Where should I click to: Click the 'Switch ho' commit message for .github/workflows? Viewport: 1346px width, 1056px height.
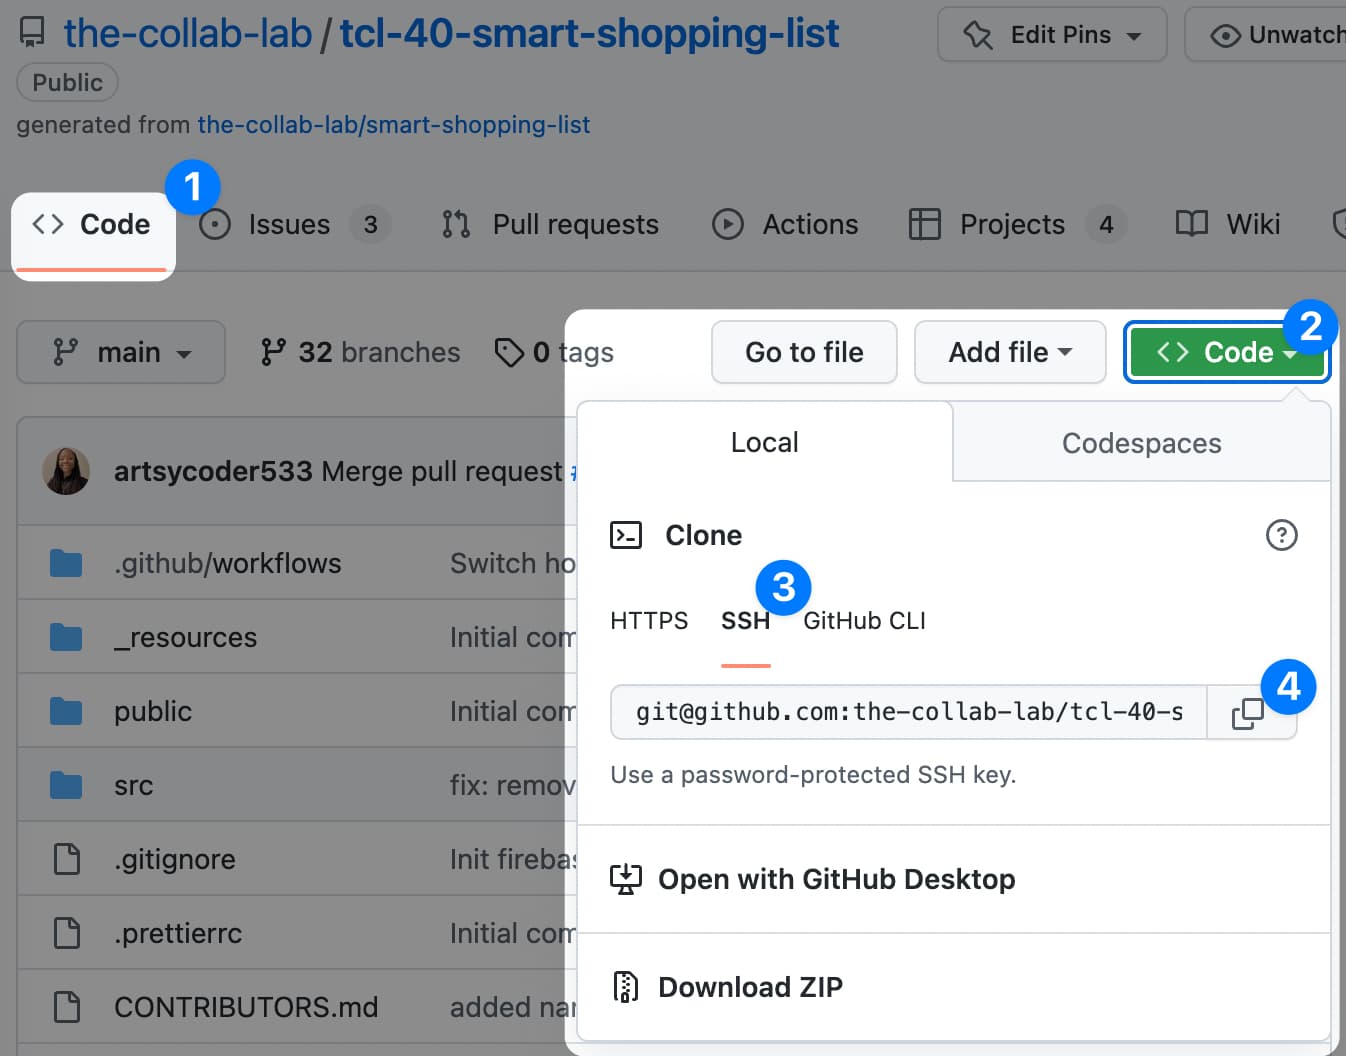513,563
